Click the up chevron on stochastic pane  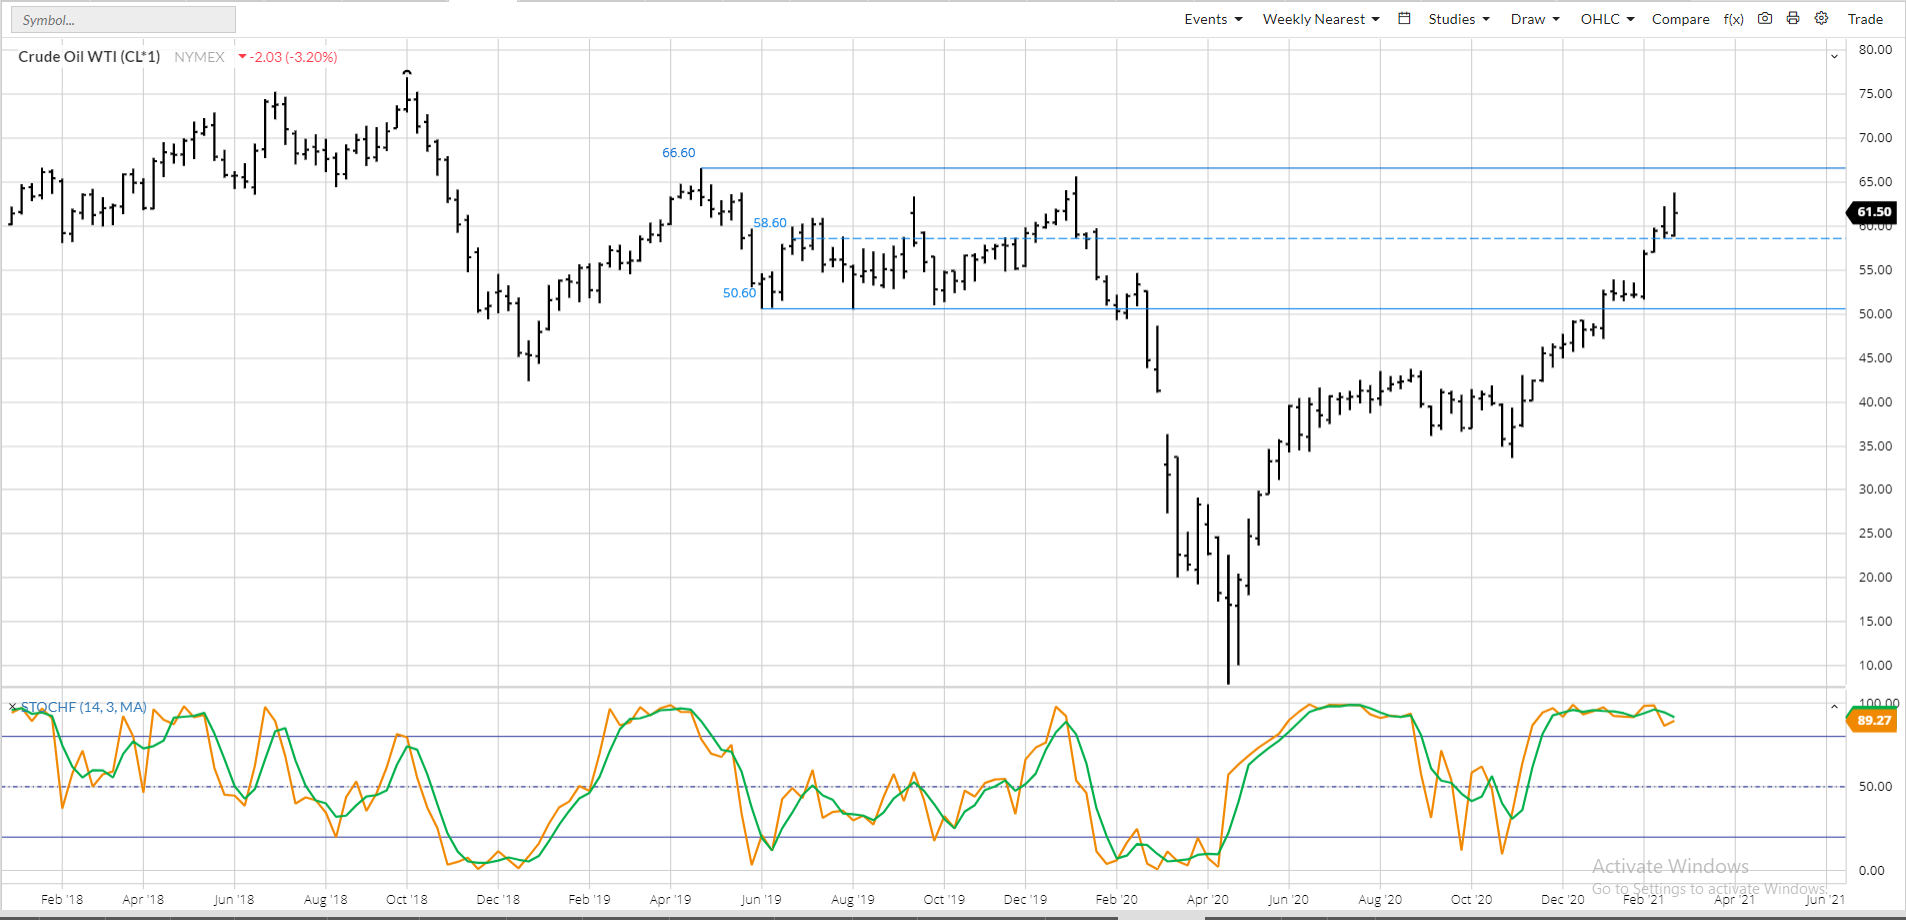pos(1834,707)
